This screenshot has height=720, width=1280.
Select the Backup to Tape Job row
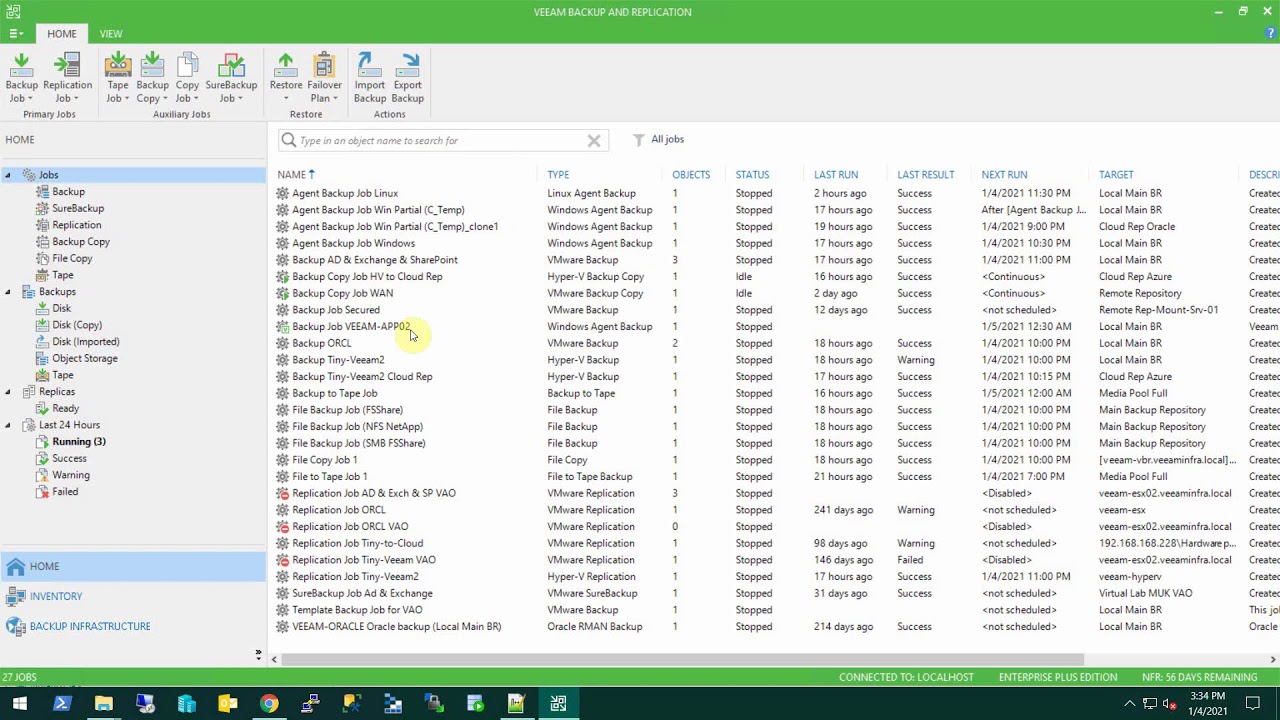point(775,393)
